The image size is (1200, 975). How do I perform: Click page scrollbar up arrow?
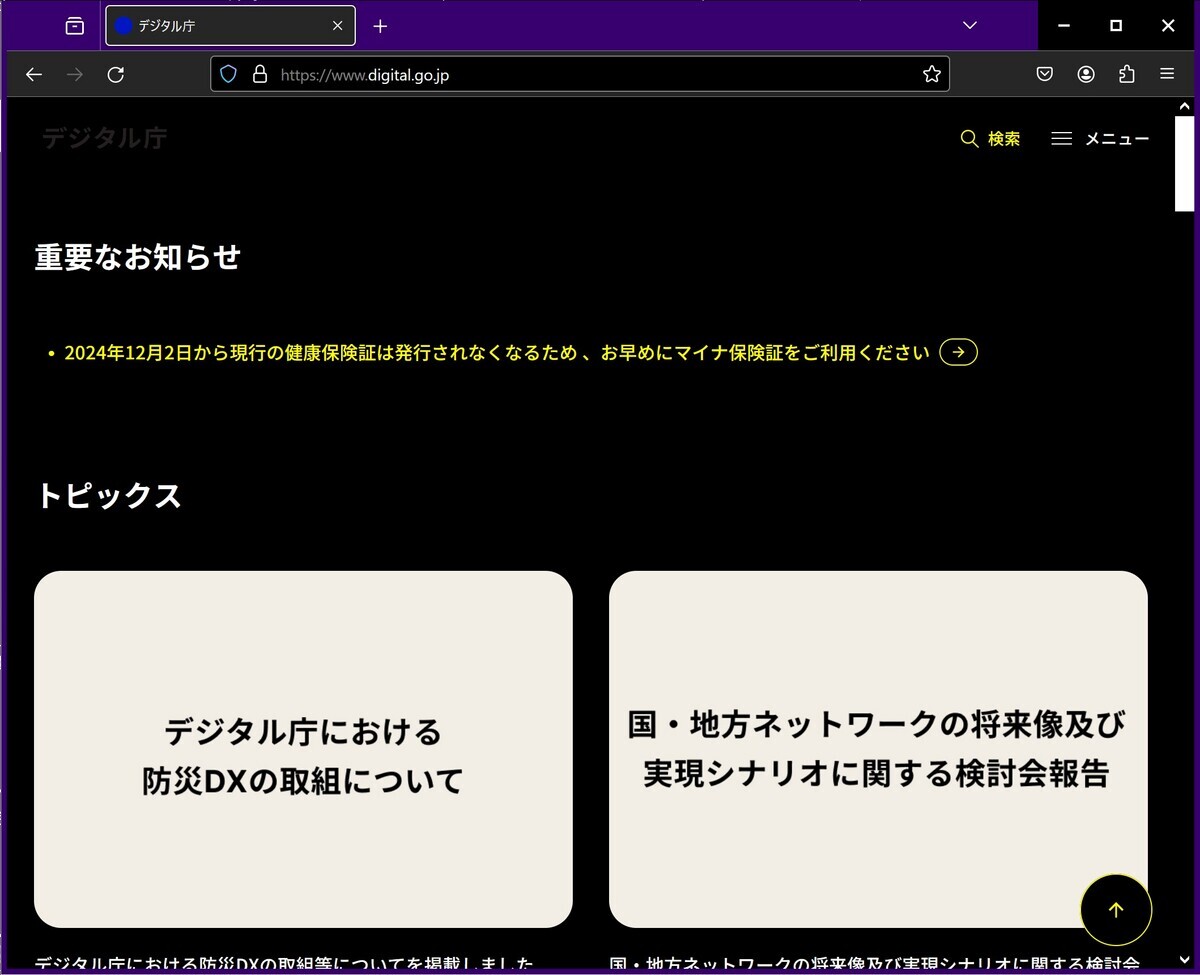click(x=1185, y=107)
